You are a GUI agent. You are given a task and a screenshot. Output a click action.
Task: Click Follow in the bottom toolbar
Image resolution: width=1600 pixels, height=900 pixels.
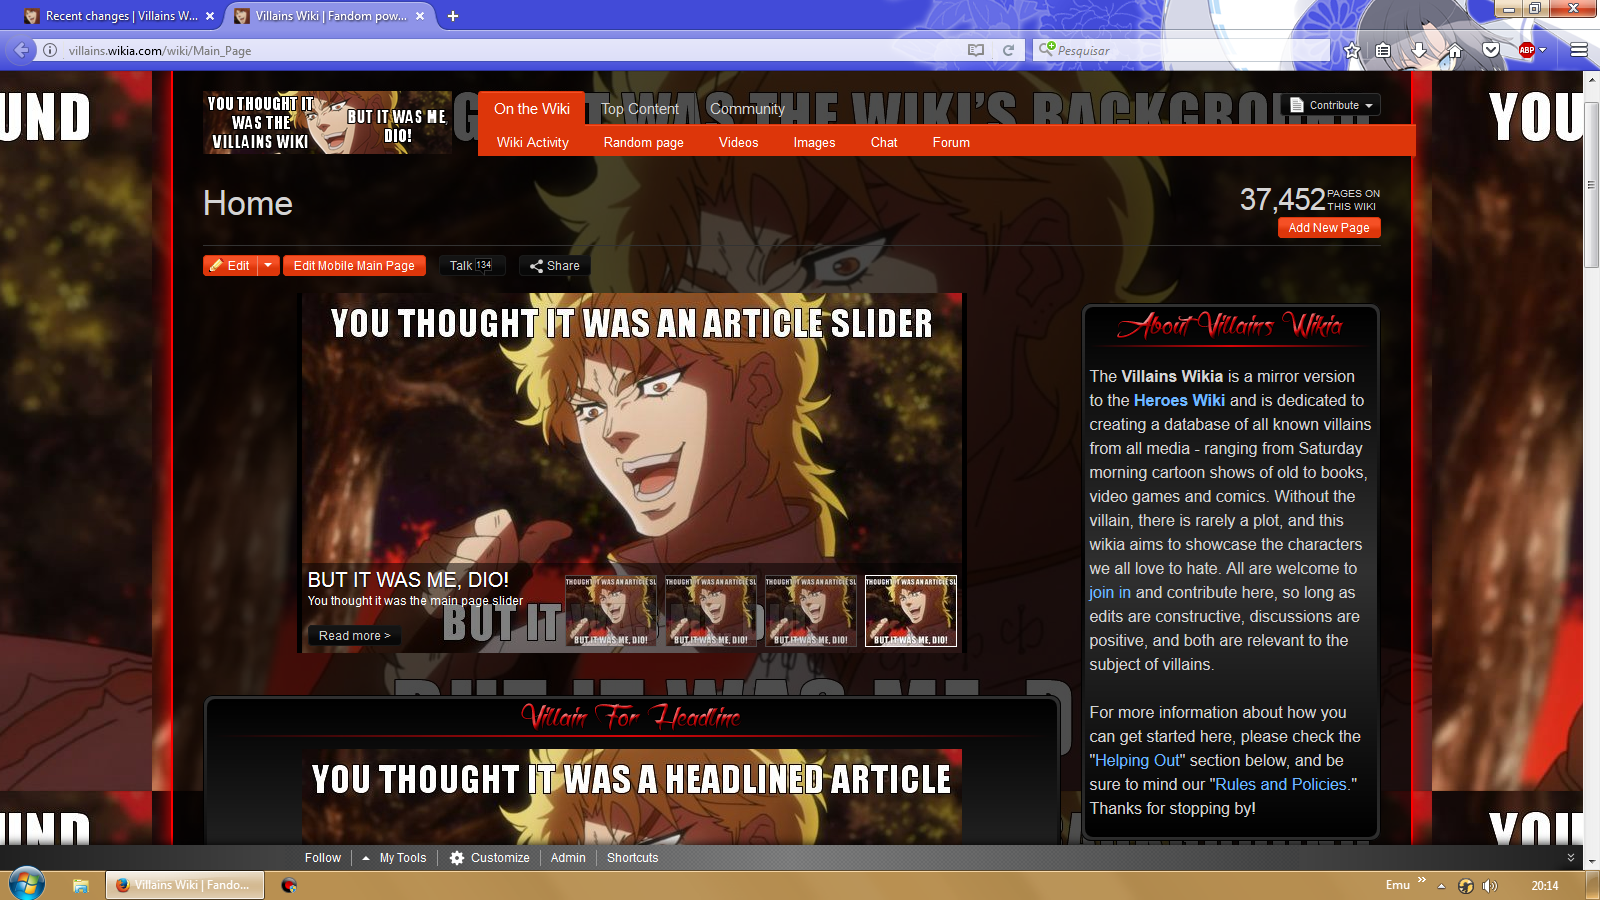[x=323, y=858]
